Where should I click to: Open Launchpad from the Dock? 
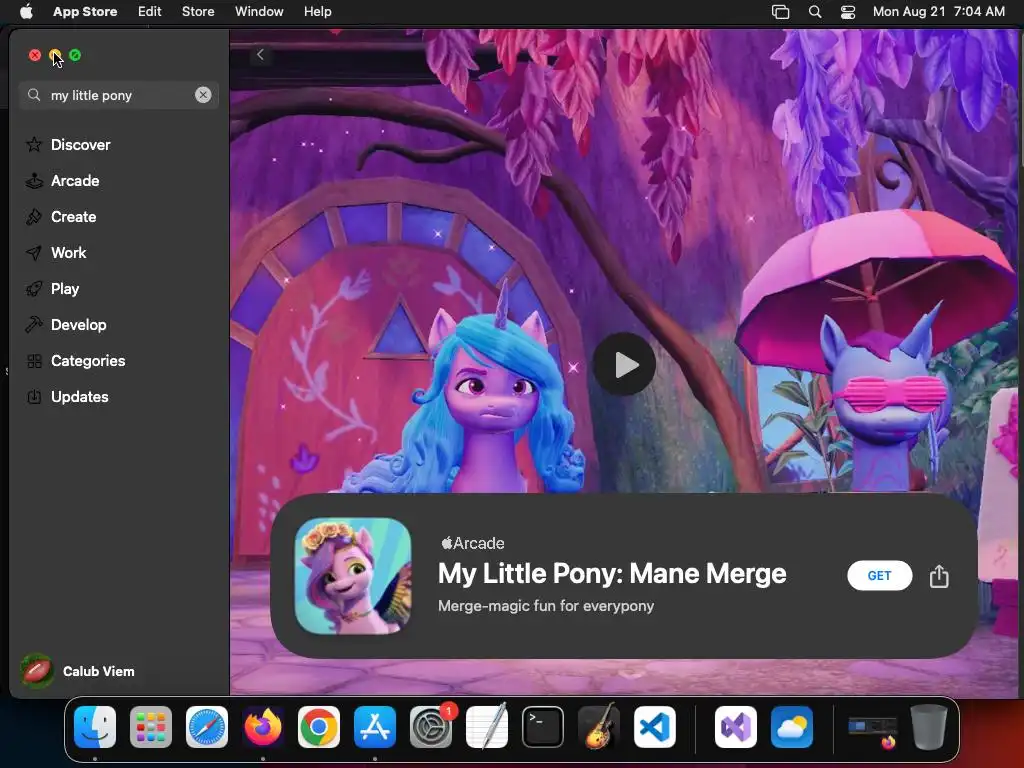[x=151, y=726]
